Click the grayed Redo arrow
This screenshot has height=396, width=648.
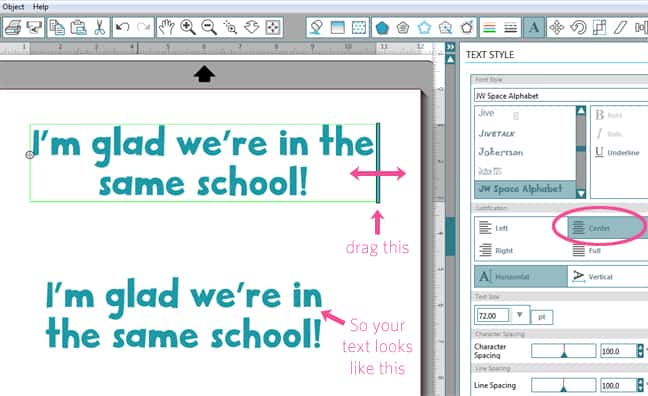(x=143, y=28)
